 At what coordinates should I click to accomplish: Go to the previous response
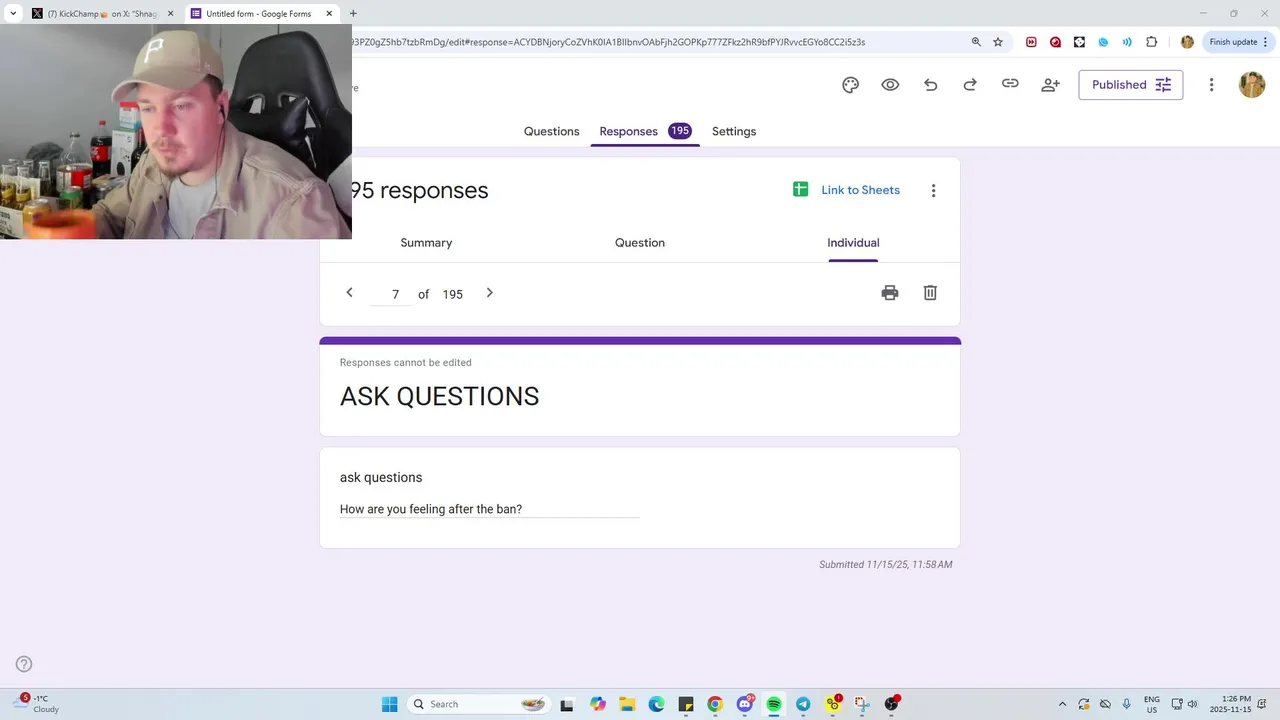pyautogui.click(x=349, y=293)
